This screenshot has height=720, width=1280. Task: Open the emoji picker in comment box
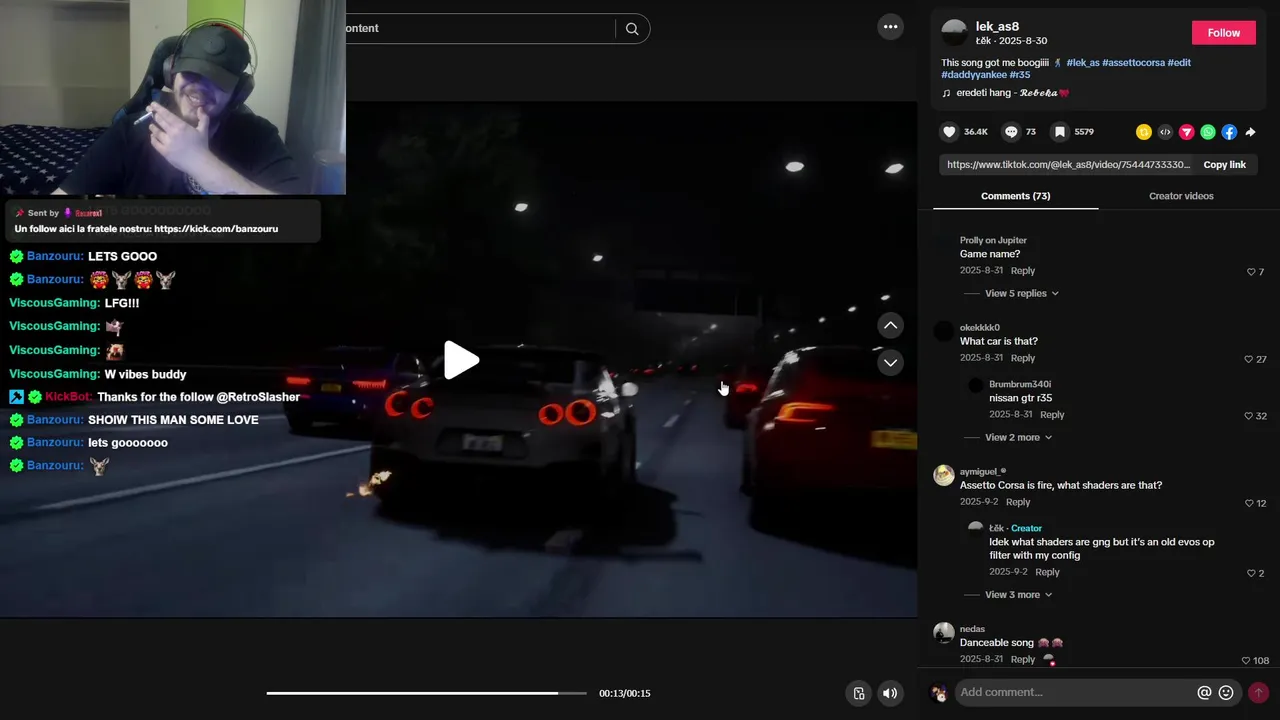click(x=1226, y=692)
